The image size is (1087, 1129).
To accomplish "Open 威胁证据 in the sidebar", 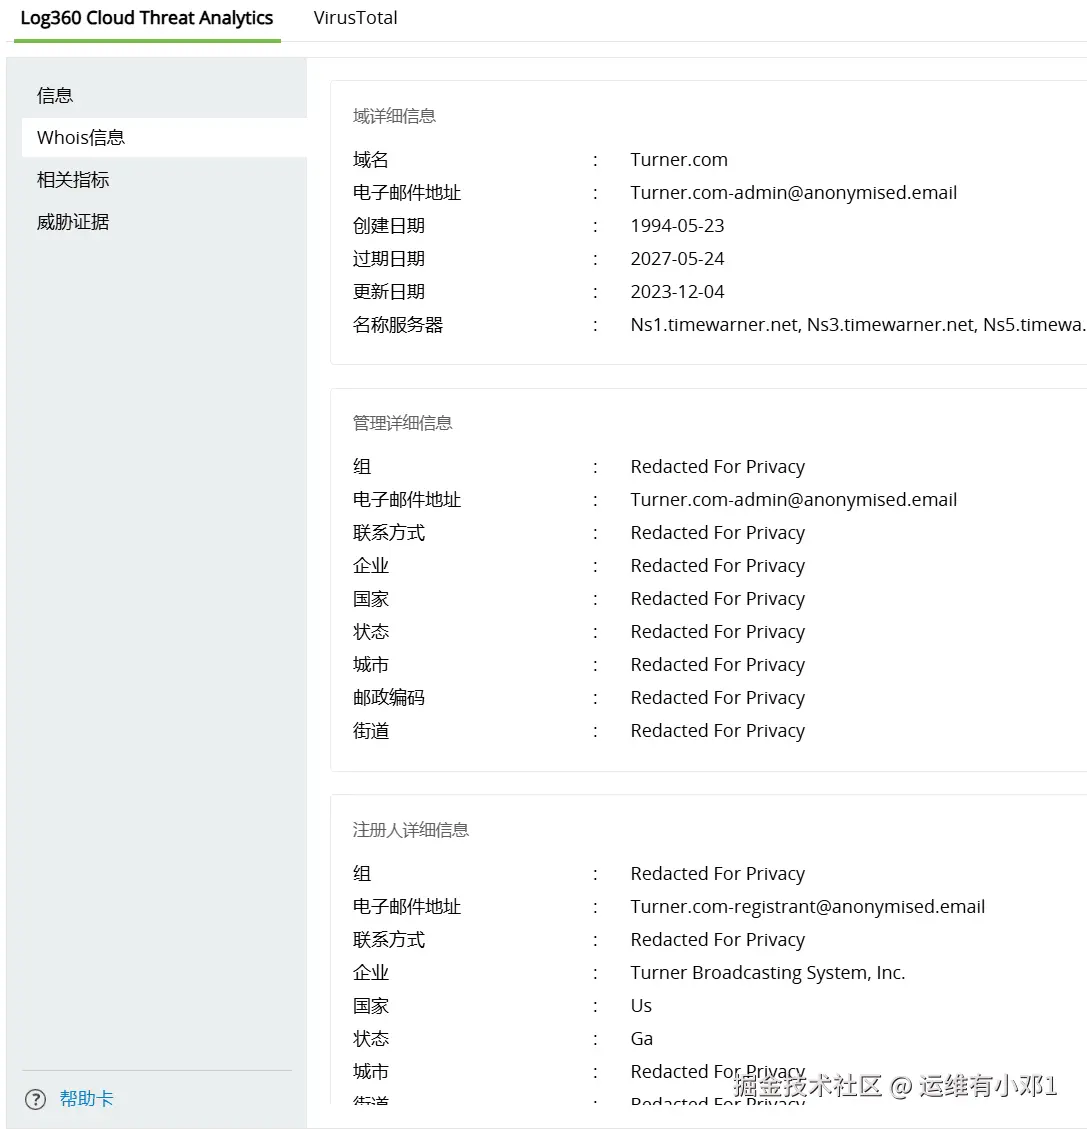I will pos(73,222).
